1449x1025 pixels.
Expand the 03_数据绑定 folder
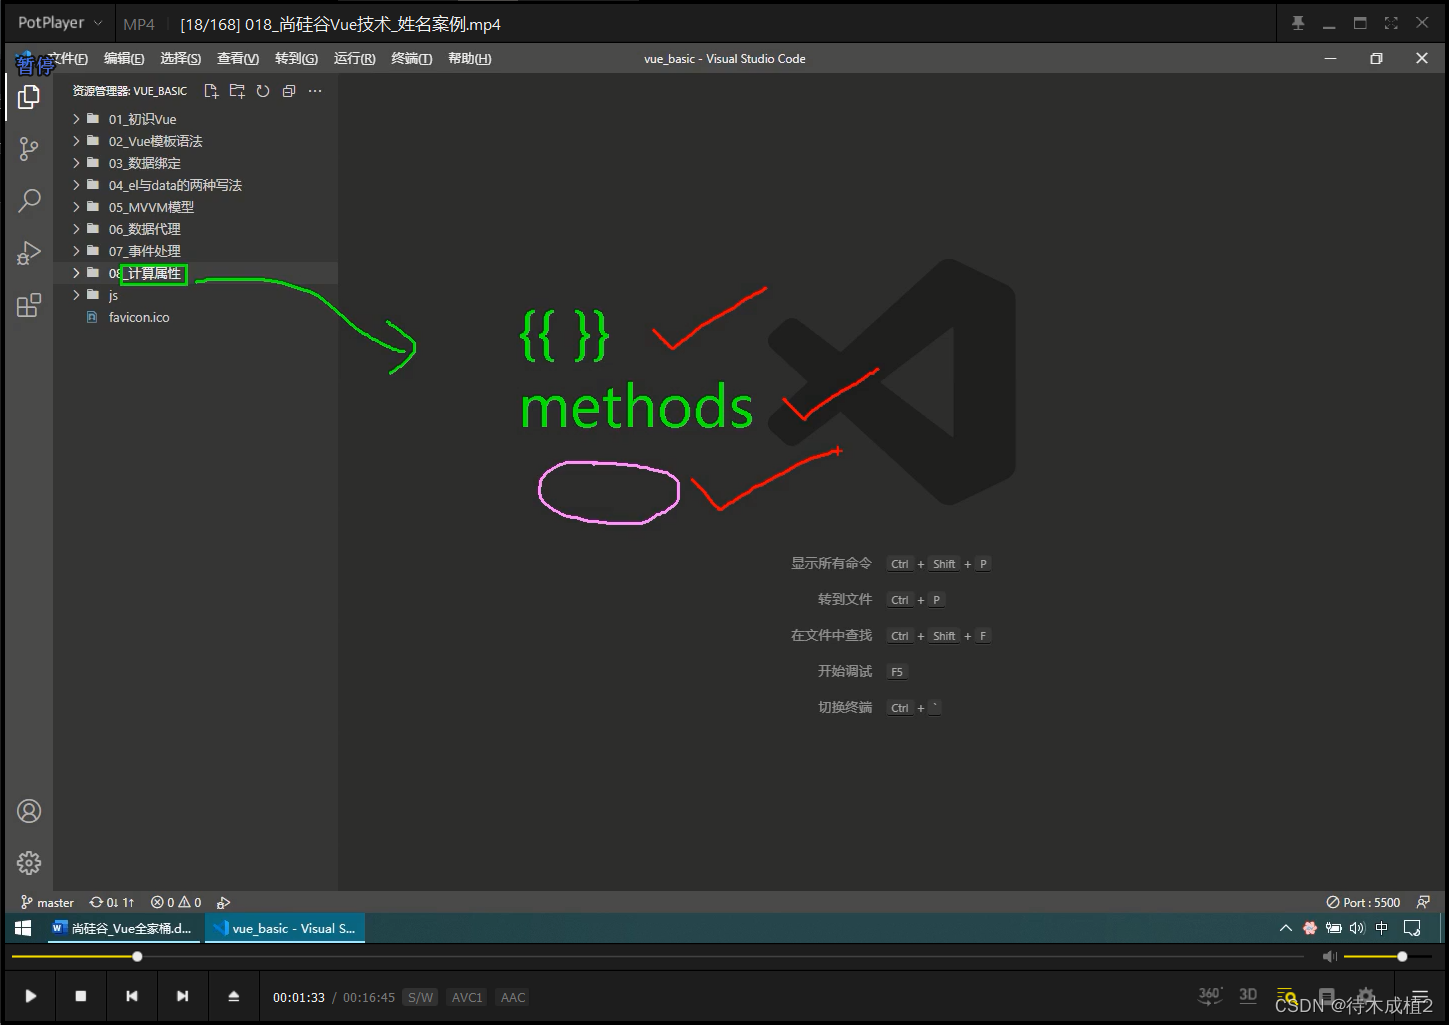(195, 163)
